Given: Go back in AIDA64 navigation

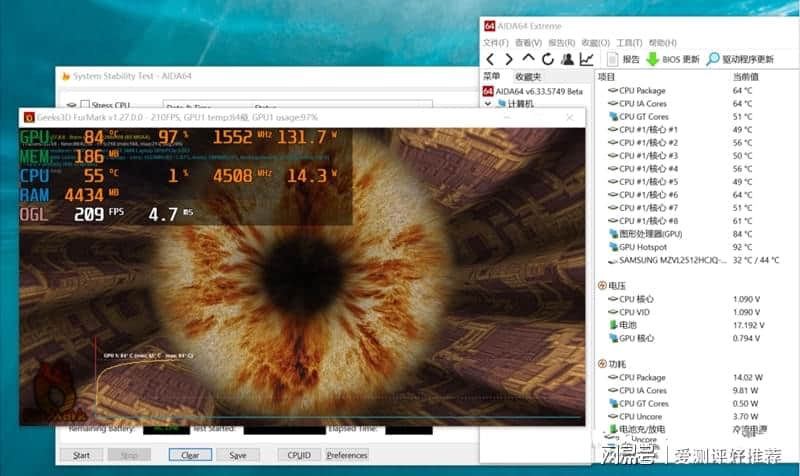Looking at the screenshot, I should [490, 59].
